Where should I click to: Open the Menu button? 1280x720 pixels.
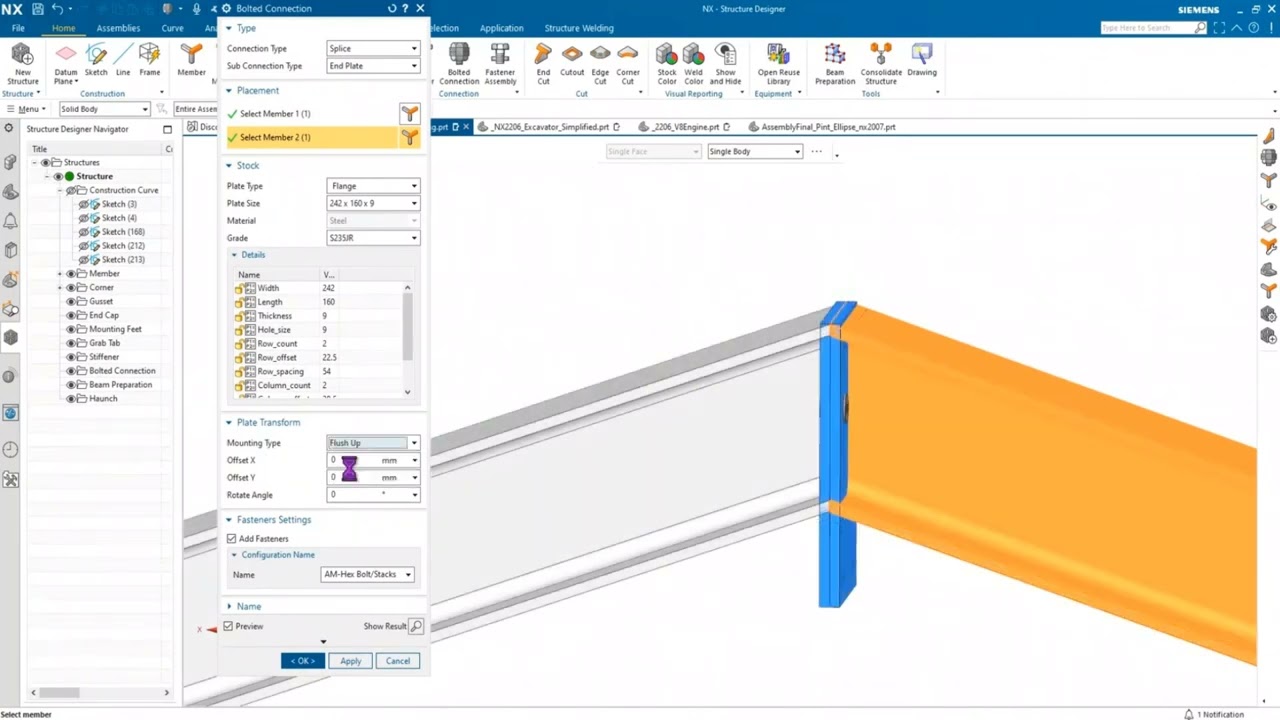[x=26, y=109]
